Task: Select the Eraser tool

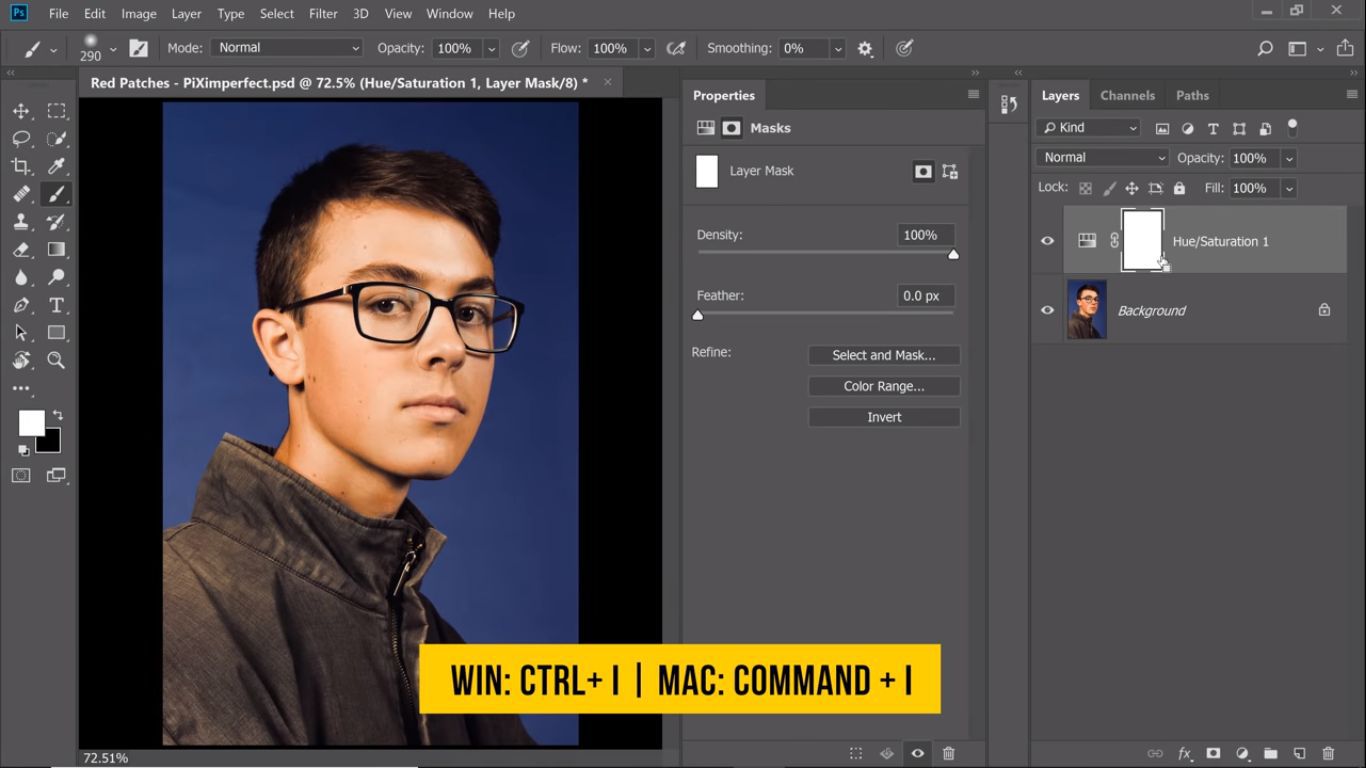Action: pyautogui.click(x=21, y=249)
